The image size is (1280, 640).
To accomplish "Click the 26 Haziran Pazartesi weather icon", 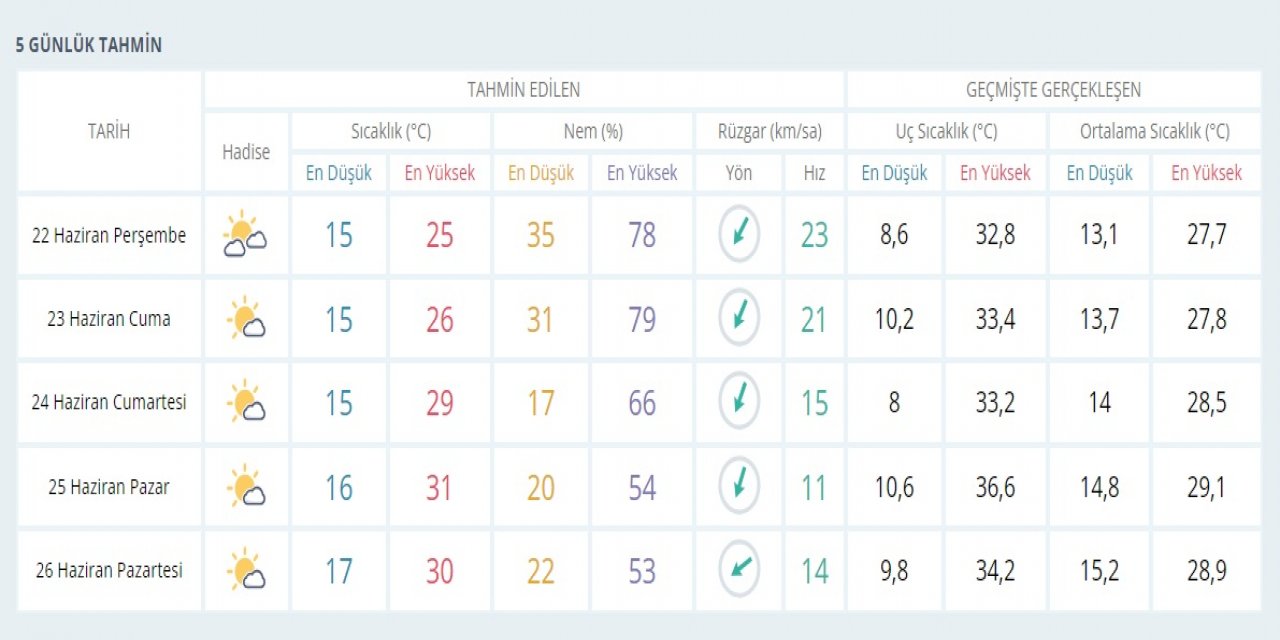I will 245,571.
